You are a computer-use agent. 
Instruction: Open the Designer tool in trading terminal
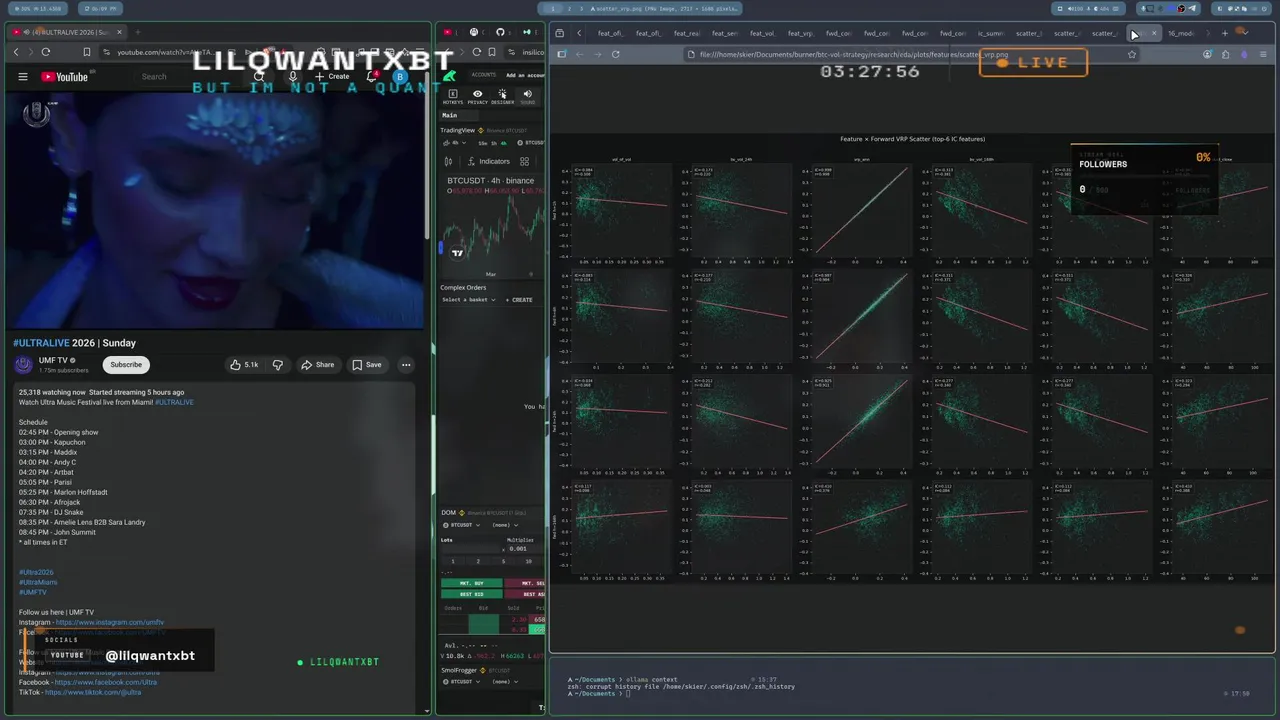tap(502, 97)
